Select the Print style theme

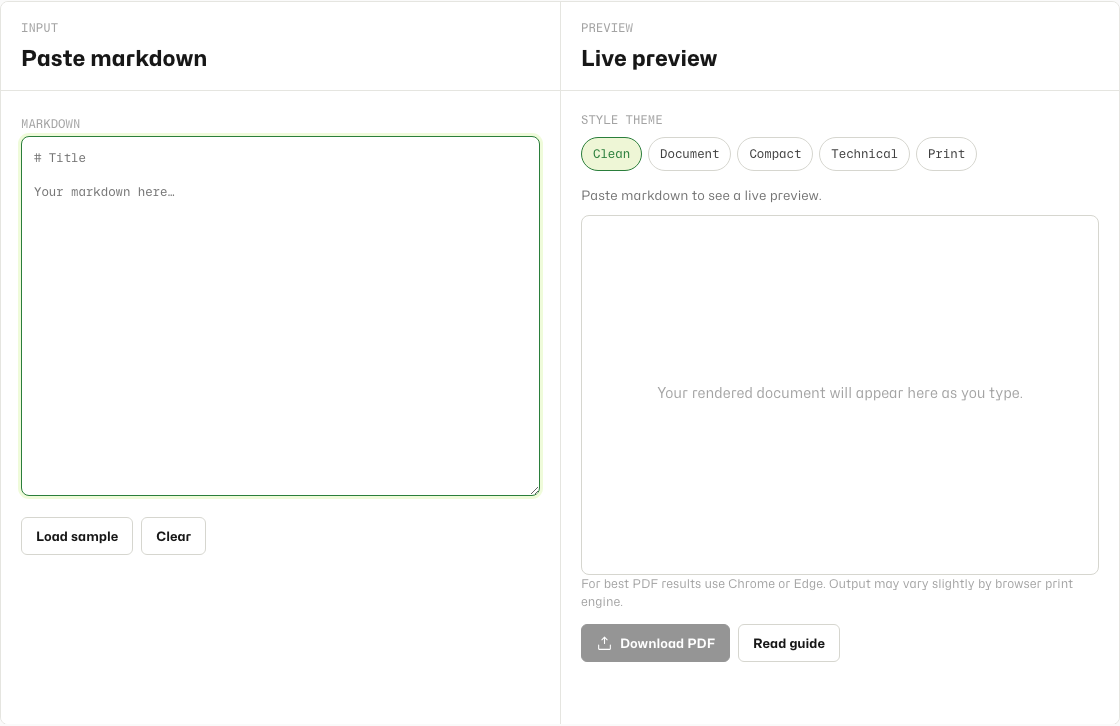click(x=946, y=154)
